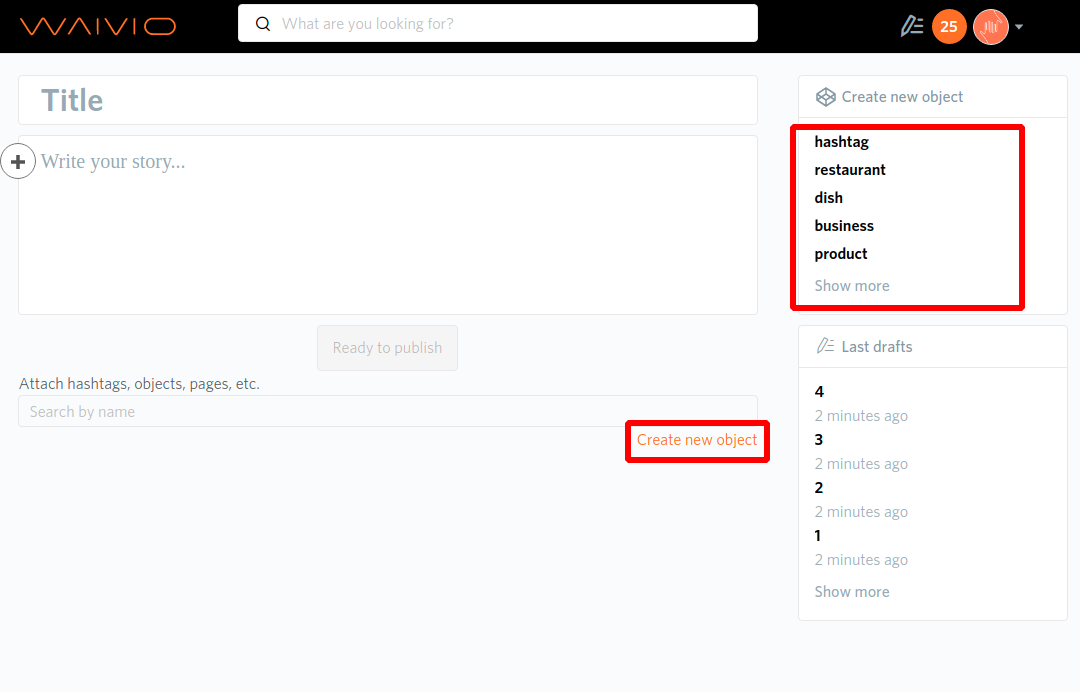Click the drafts icon beside Last drafts
The width and height of the screenshot is (1080, 692).
[x=825, y=347]
